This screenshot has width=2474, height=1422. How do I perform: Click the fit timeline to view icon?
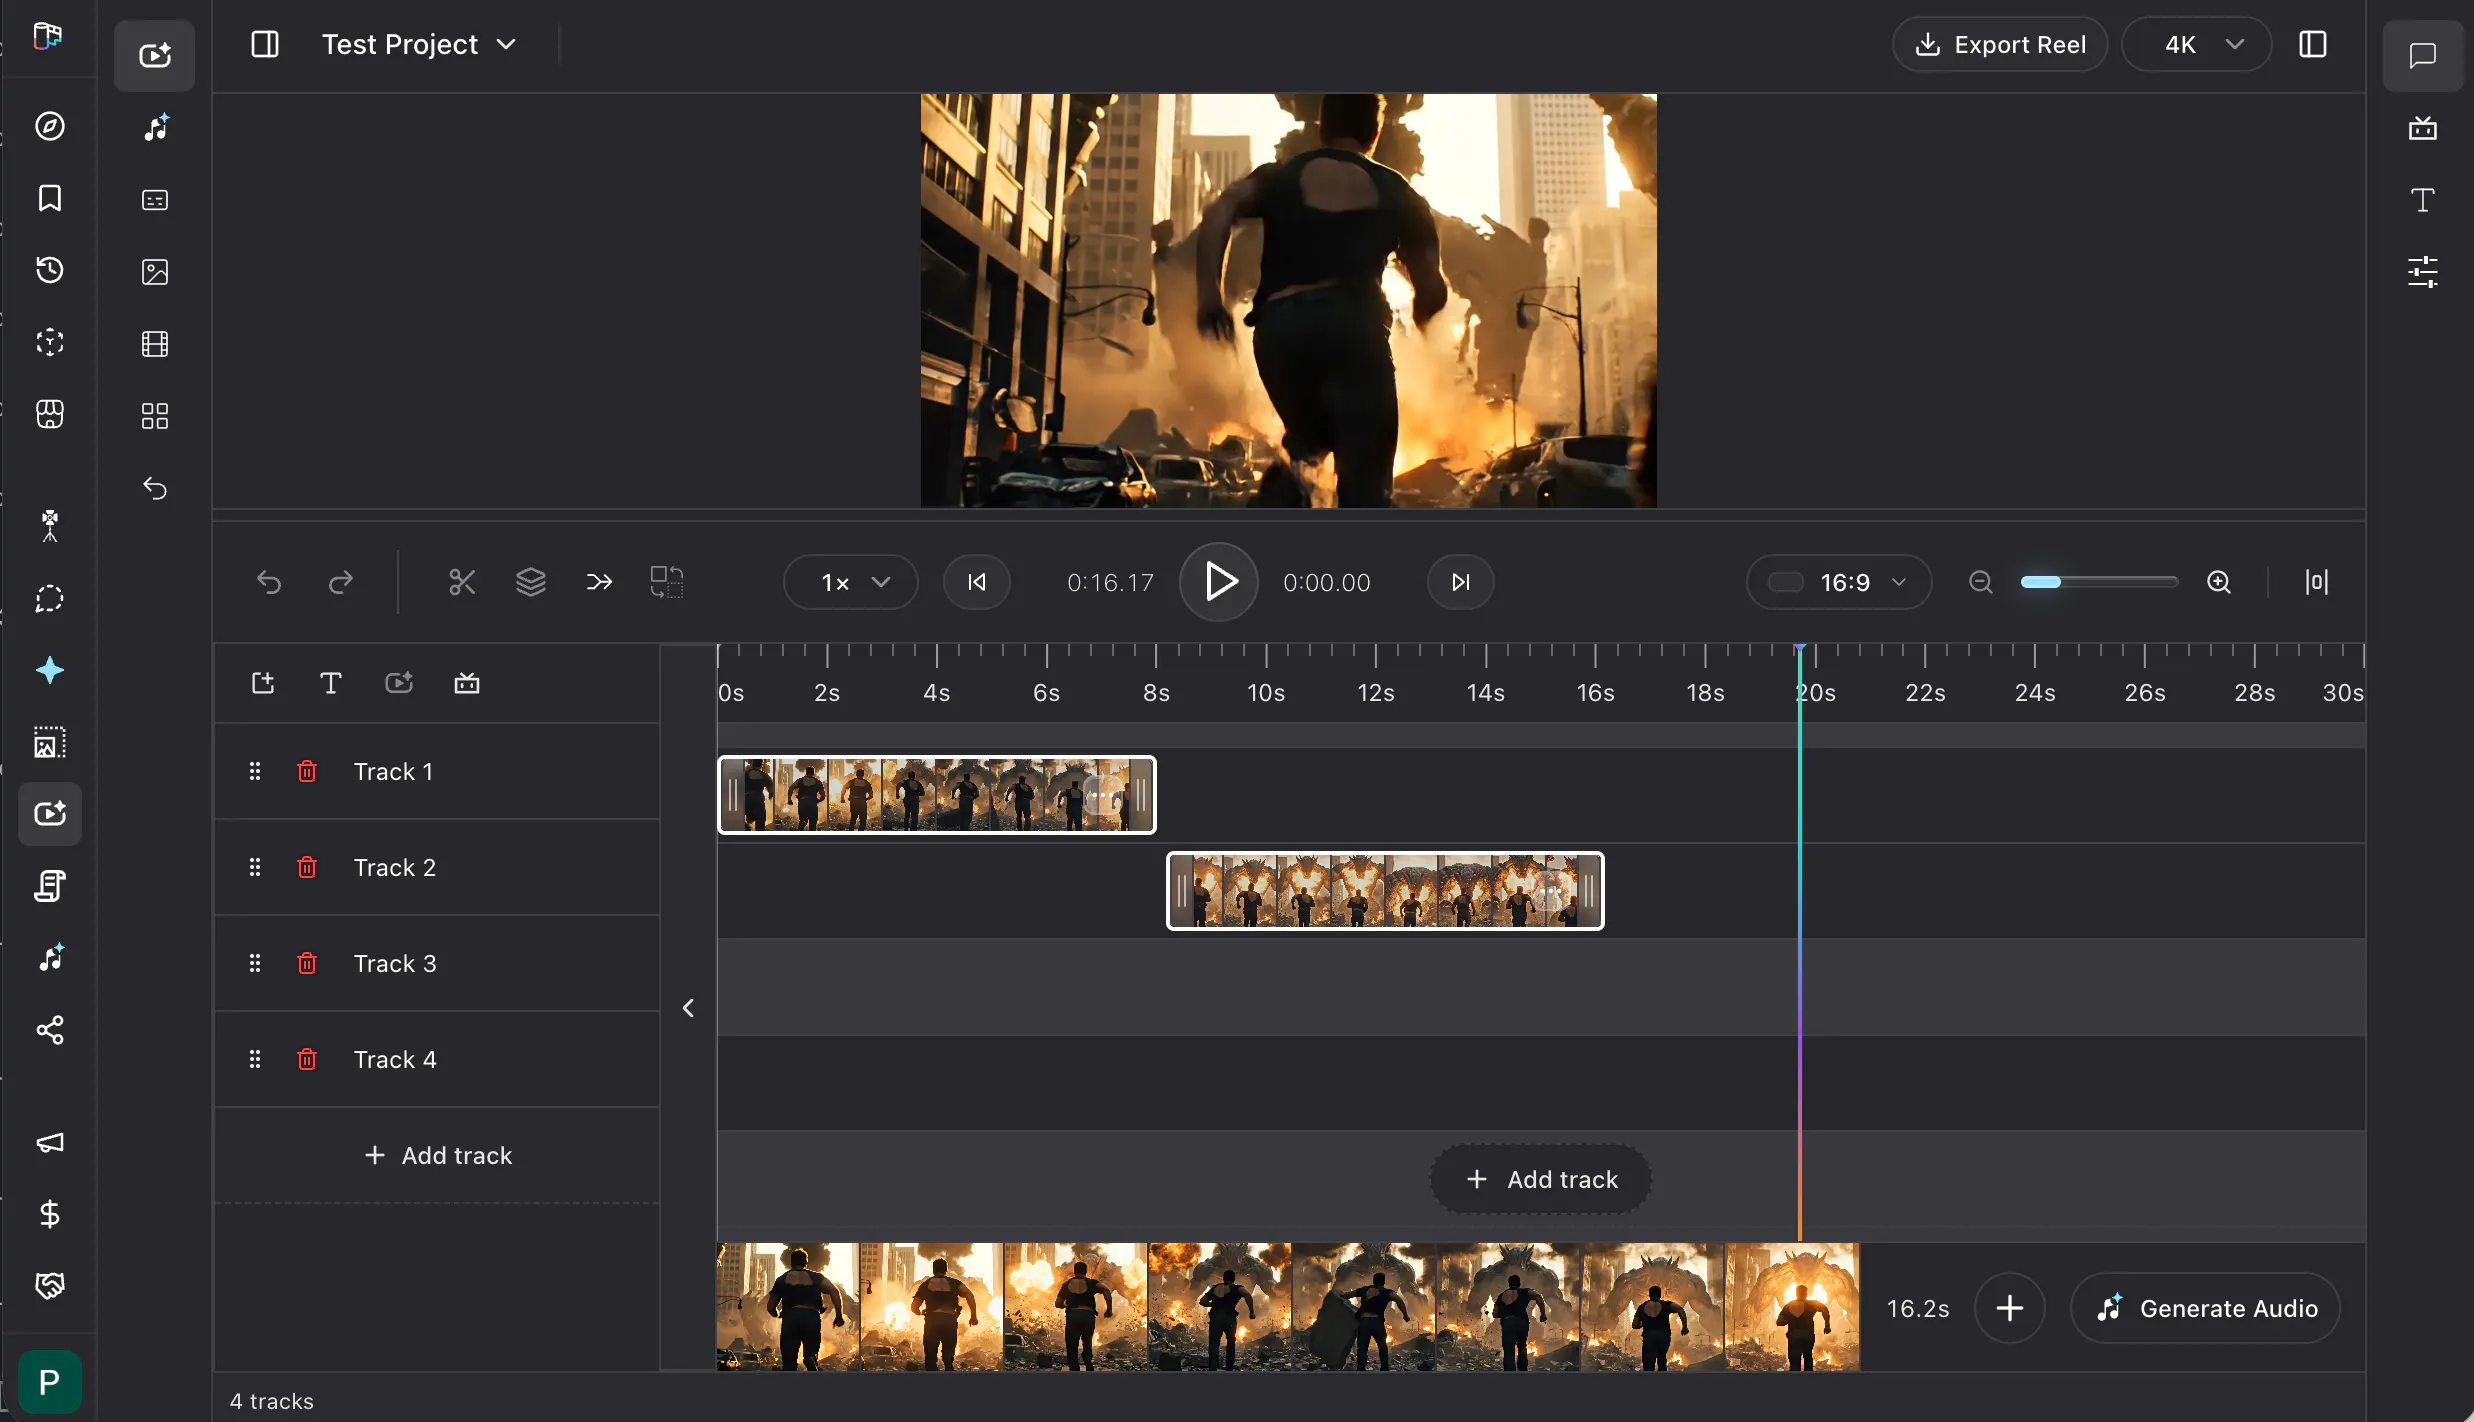(2317, 582)
